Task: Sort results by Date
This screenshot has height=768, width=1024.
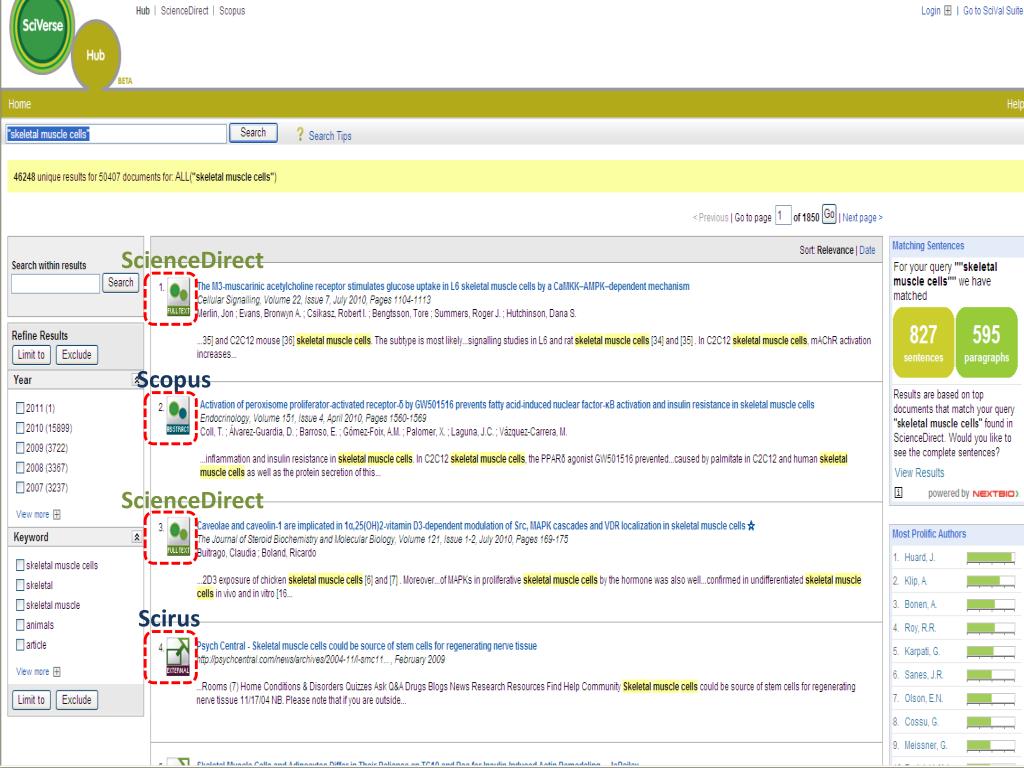Action: [867, 250]
